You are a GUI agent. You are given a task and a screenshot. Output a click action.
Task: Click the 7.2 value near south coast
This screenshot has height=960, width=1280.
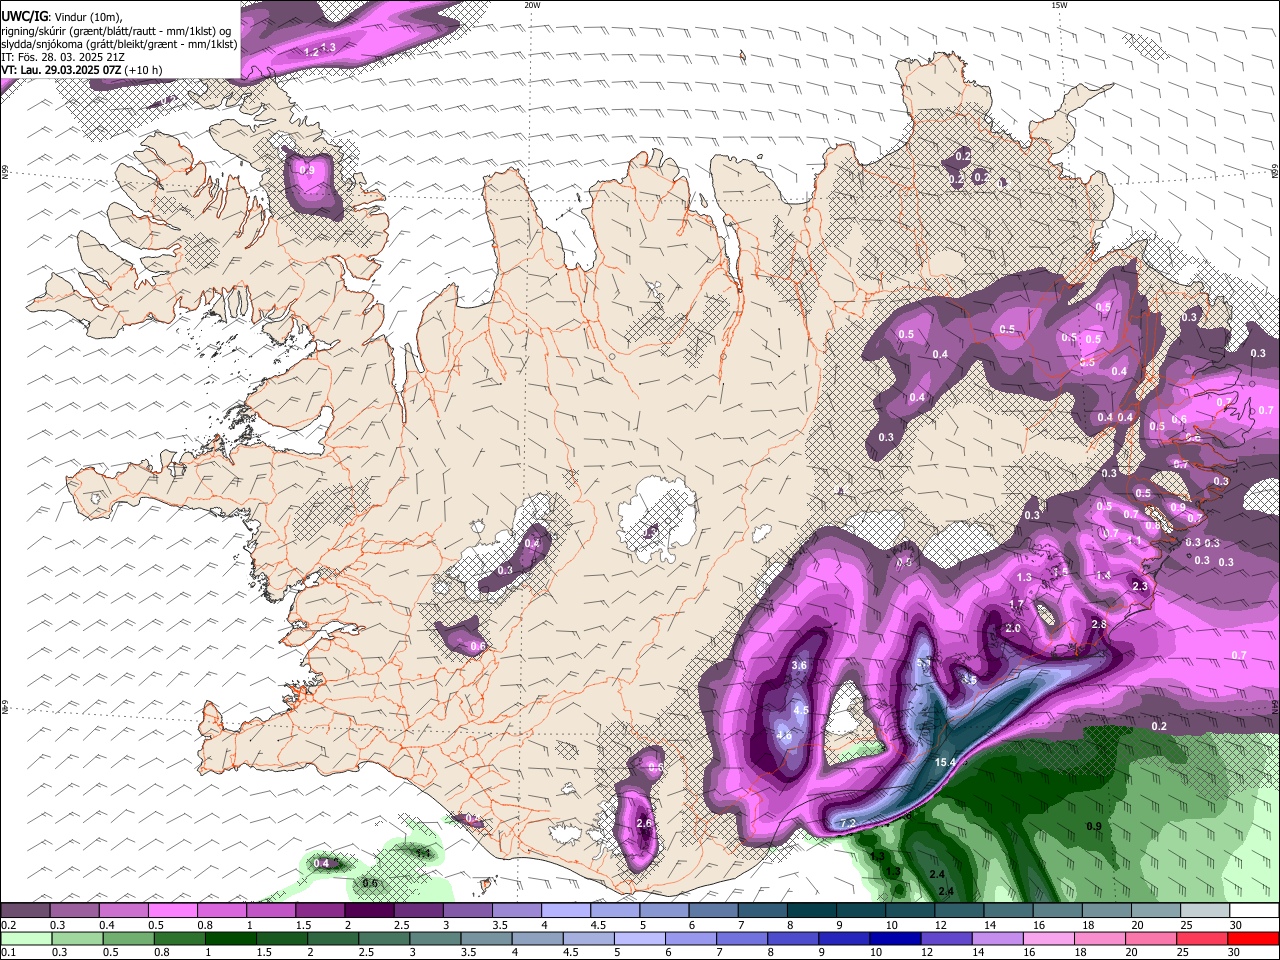849,823
